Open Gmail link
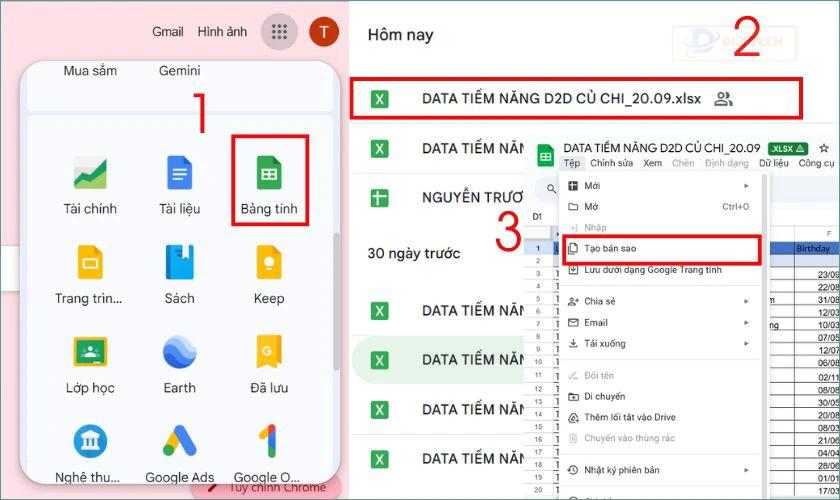This screenshot has width=840, height=500. click(x=168, y=32)
